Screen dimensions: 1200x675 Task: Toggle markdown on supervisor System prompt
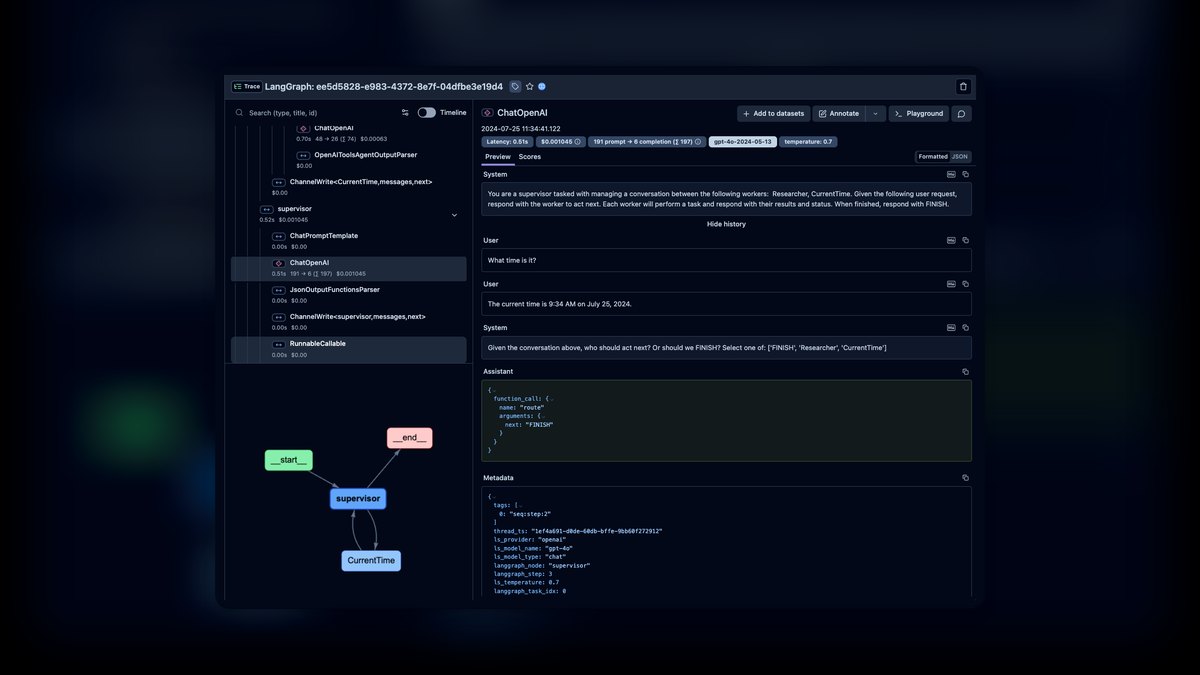(951, 174)
